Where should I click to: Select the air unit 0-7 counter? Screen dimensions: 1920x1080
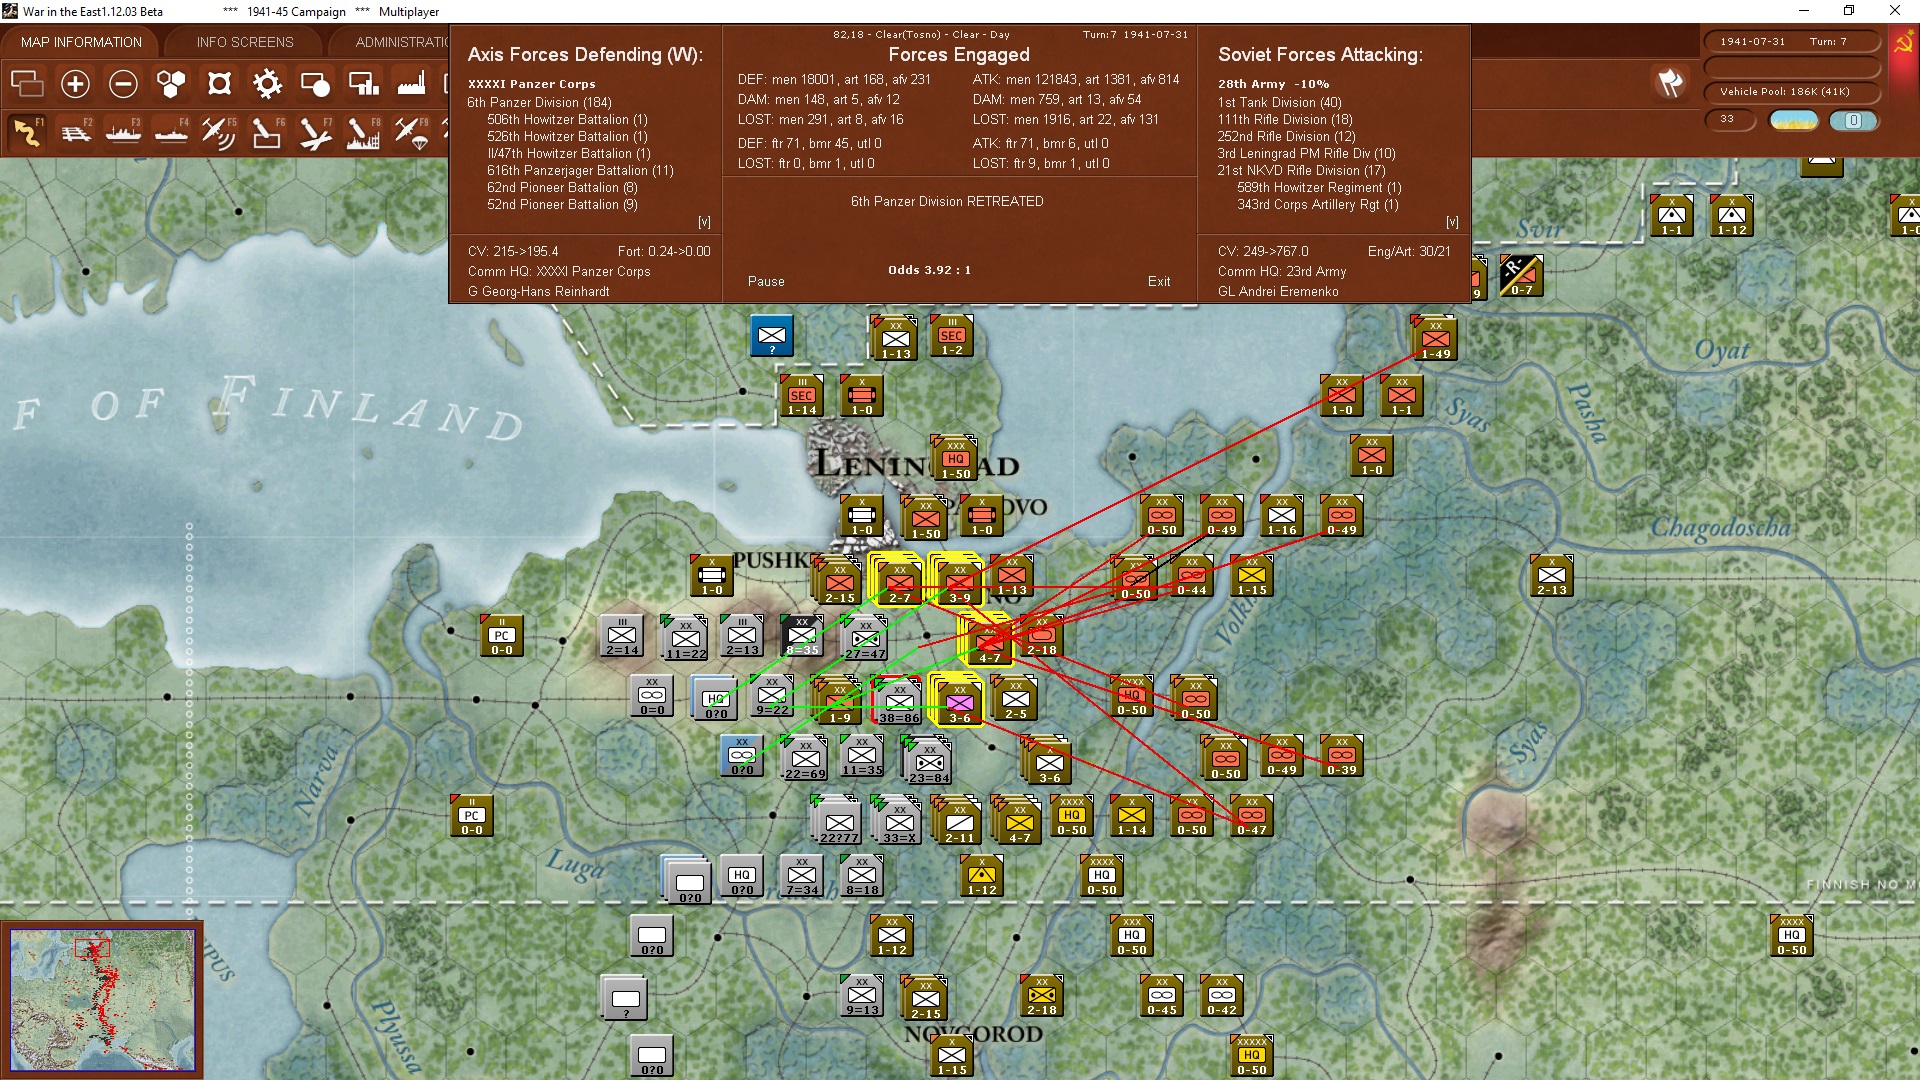click(x=1521, y=276)
